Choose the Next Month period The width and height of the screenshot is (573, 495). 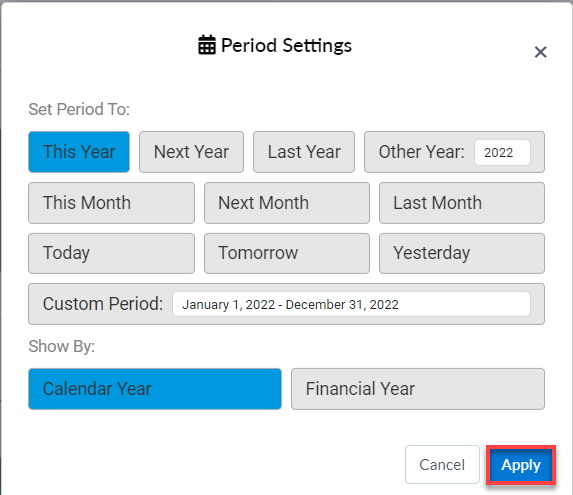click(x=287, y=203)
